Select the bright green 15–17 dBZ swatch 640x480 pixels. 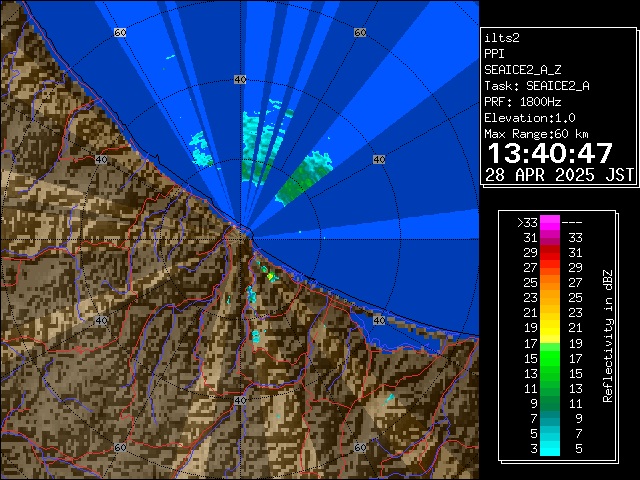pyautogui.click(x=550, y=358)
